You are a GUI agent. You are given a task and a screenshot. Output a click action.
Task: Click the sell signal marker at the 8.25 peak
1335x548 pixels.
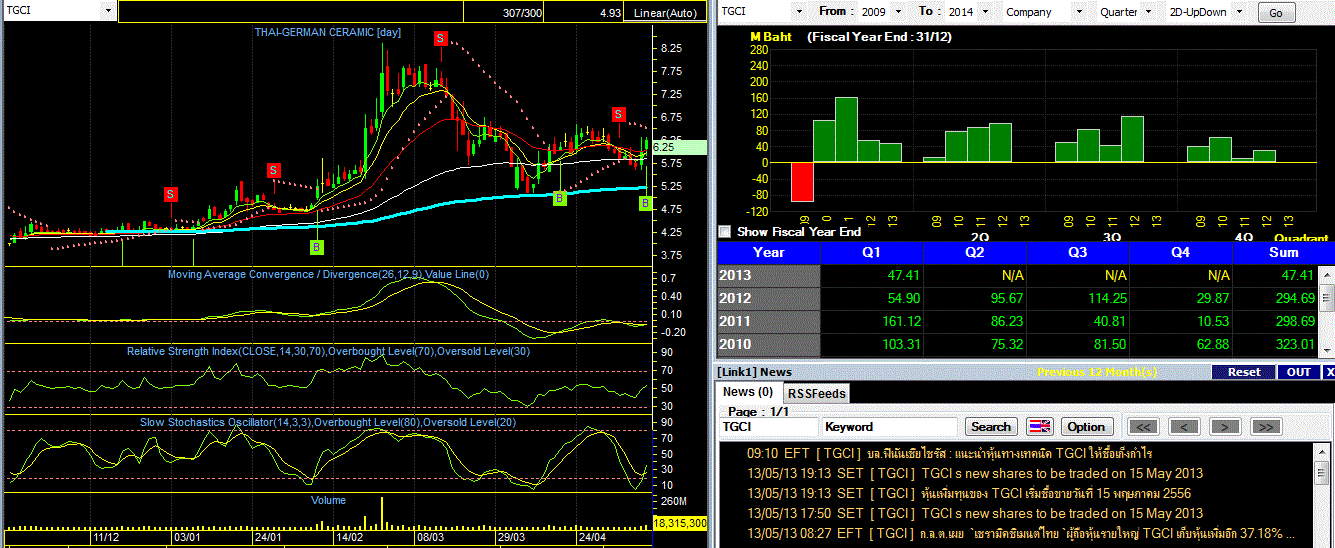pos(440,38)
